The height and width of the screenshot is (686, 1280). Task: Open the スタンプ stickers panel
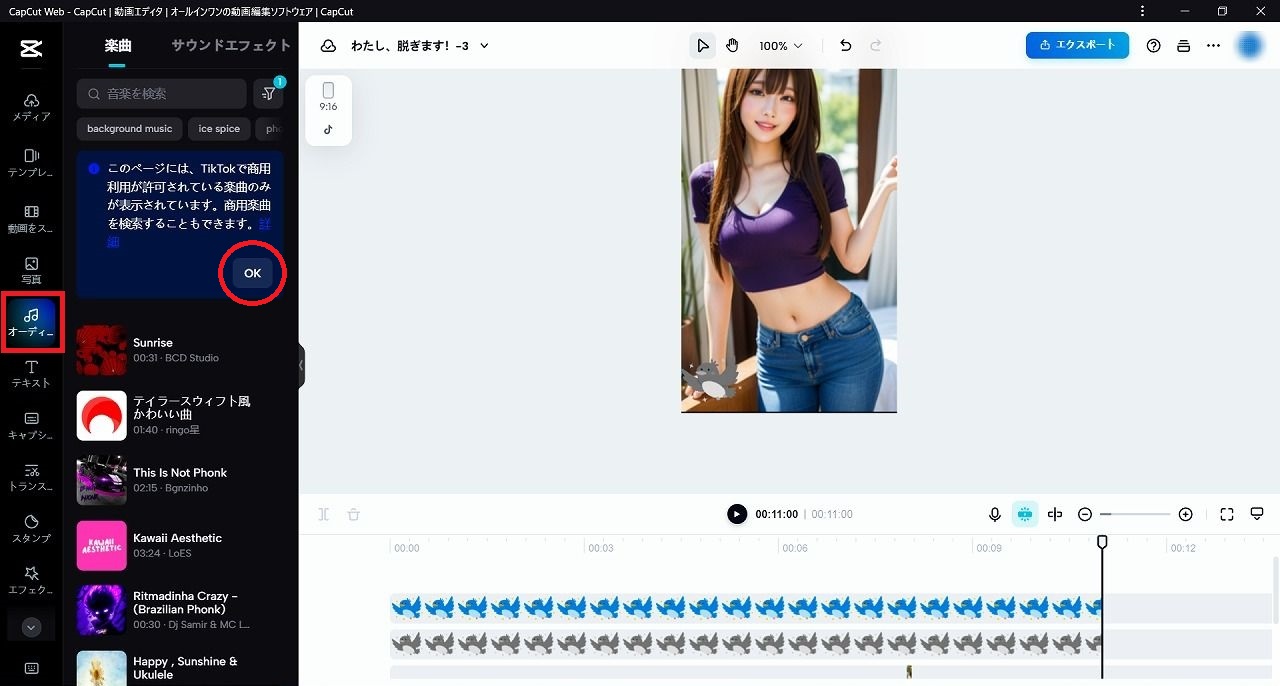[31, 528]
